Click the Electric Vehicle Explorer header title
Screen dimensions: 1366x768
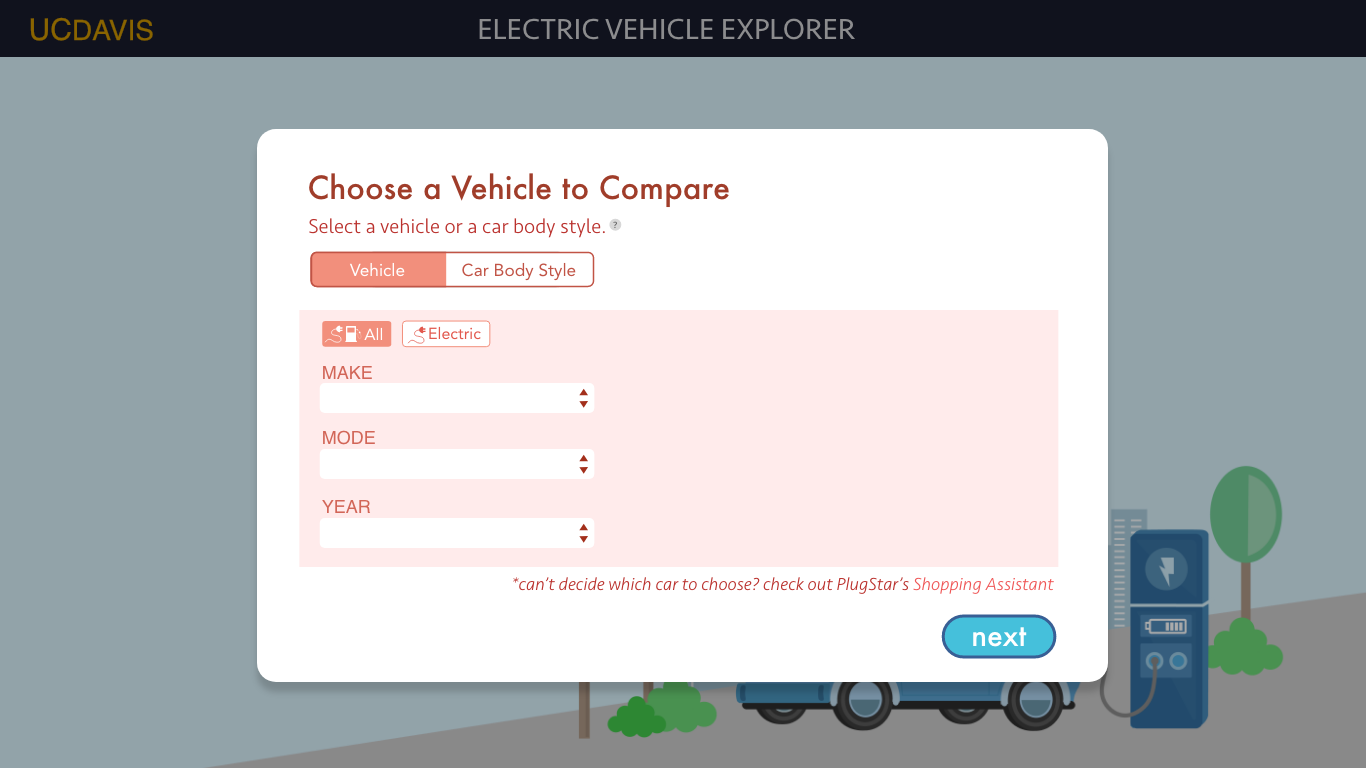tap(666, 30)
